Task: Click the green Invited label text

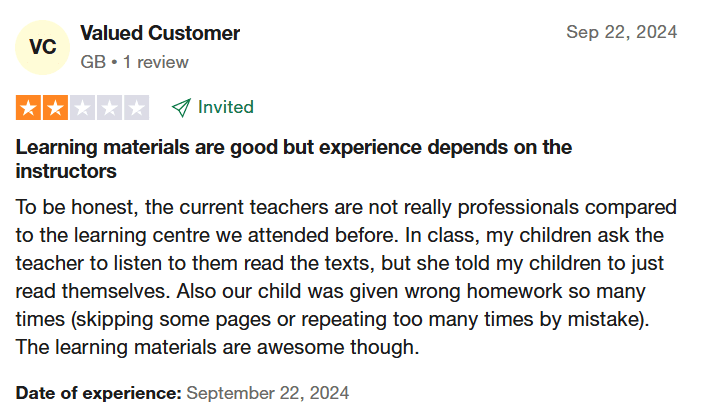Action: click(x=226, y=107)
